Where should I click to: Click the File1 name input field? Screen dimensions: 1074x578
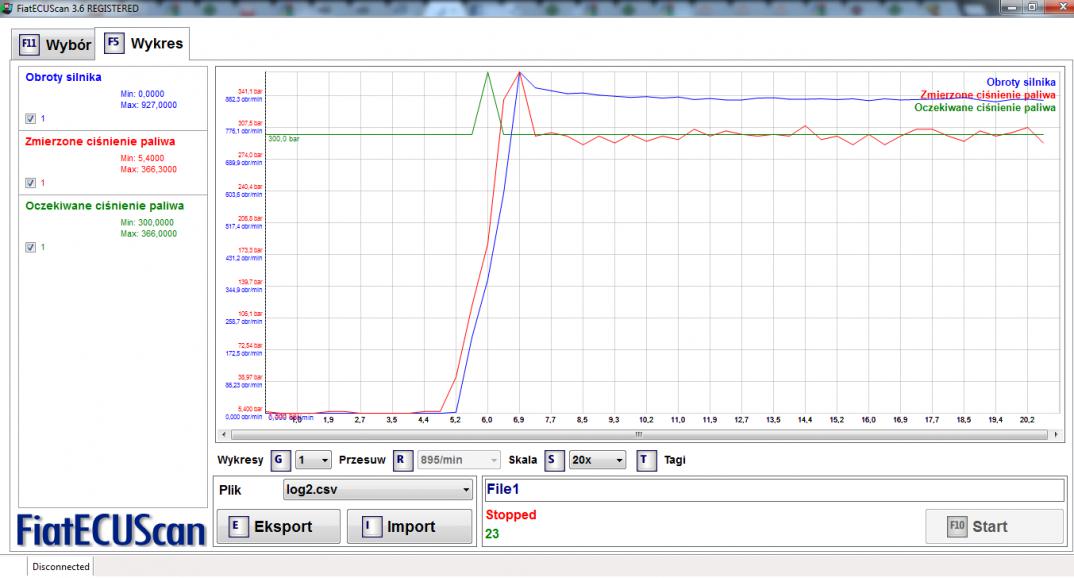(773, 490)
